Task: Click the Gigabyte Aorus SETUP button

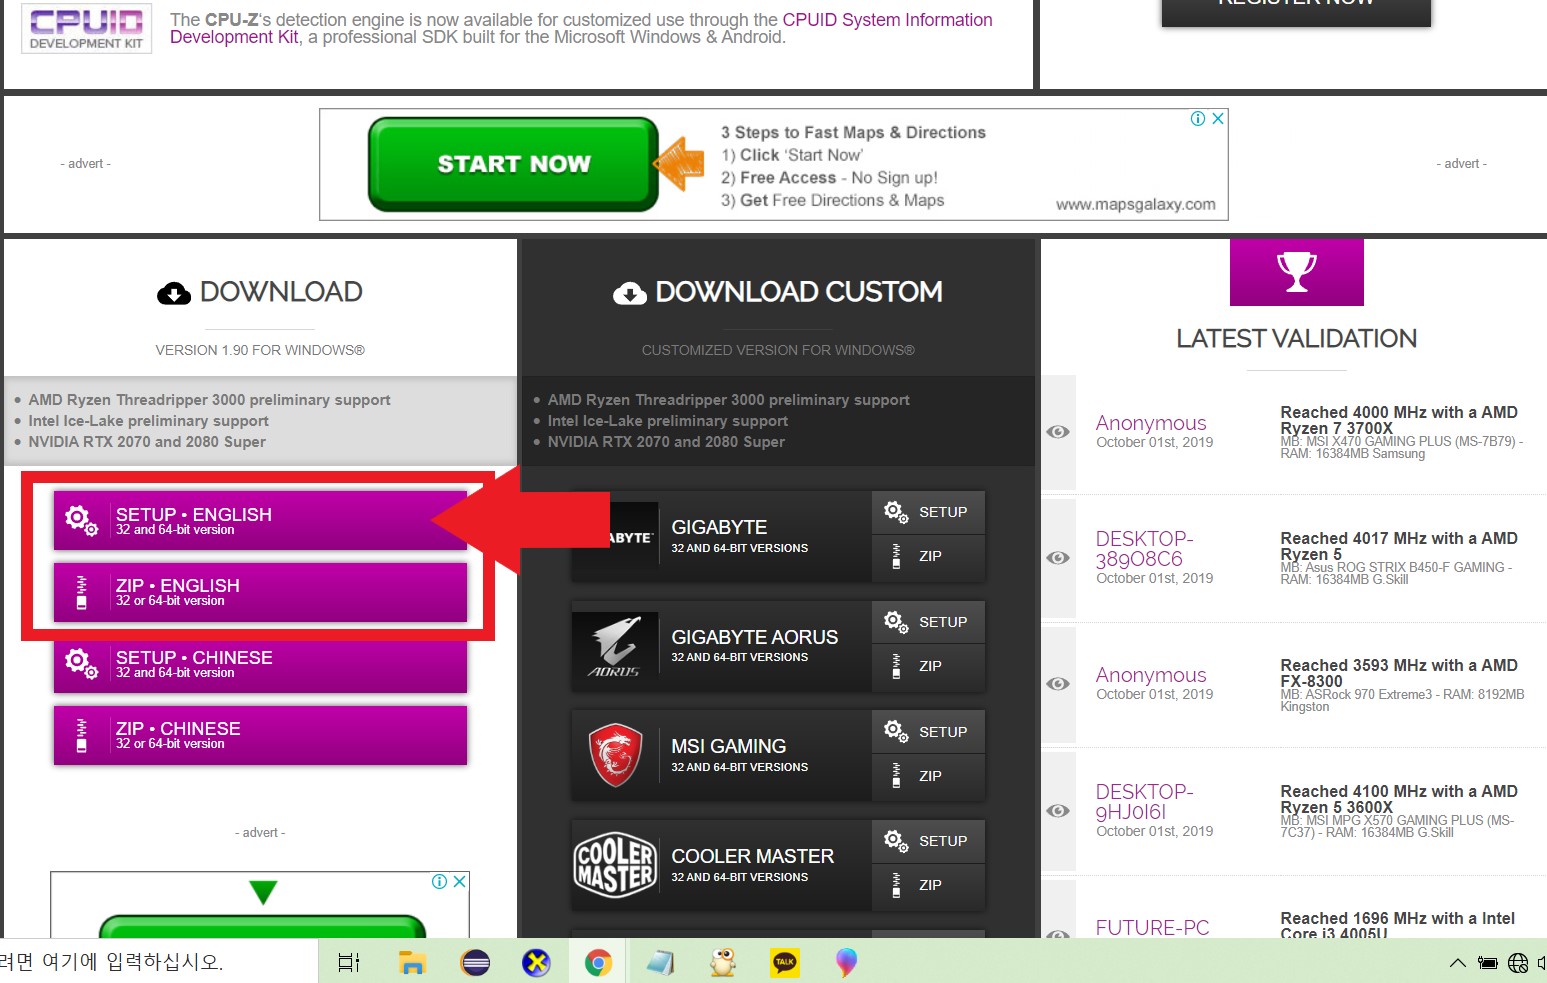Action: (928, 622)
